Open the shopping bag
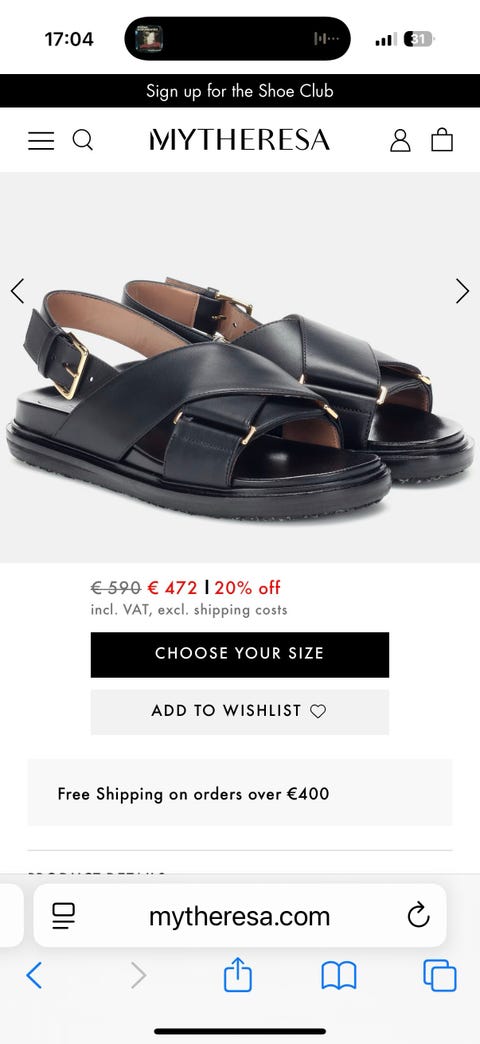 coord(442,140)
